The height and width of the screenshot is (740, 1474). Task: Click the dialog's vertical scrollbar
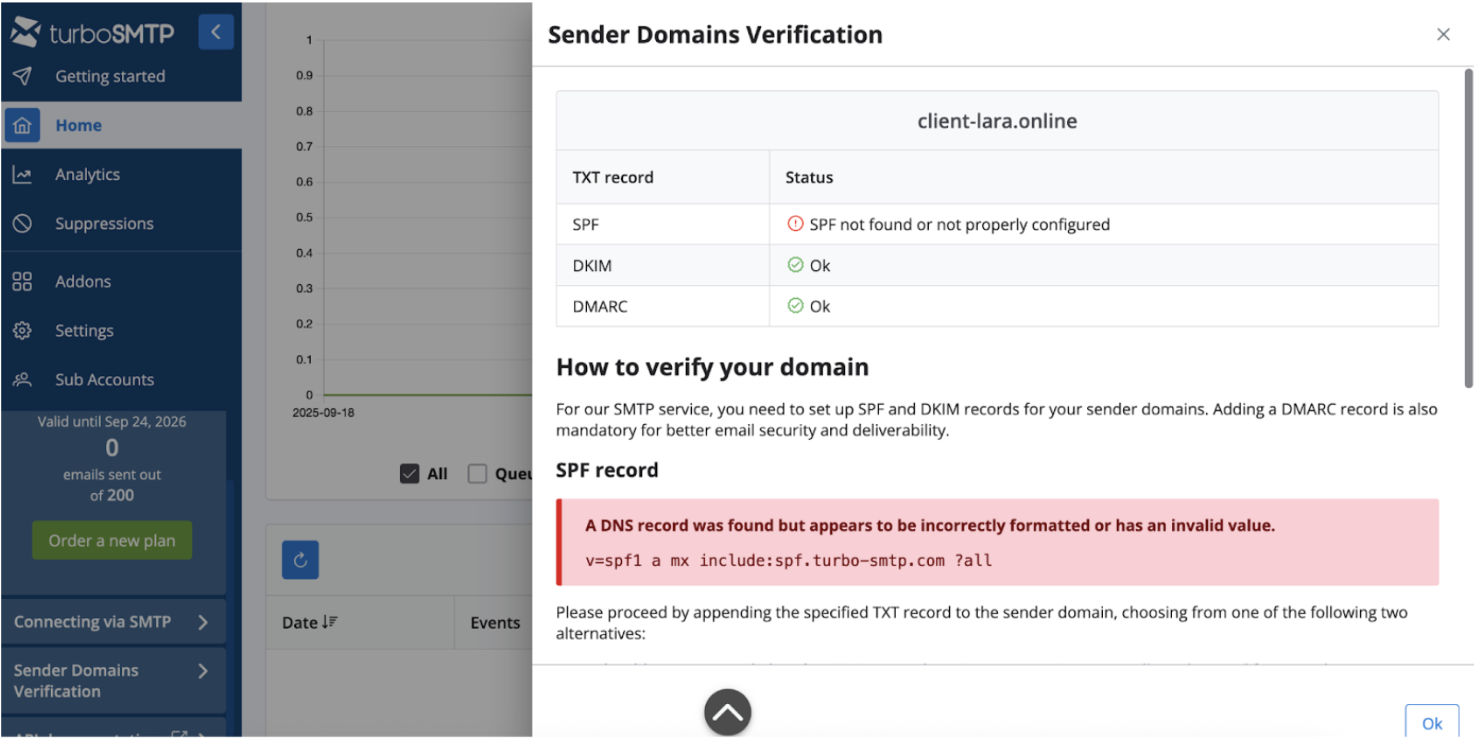click(1467, 228)
